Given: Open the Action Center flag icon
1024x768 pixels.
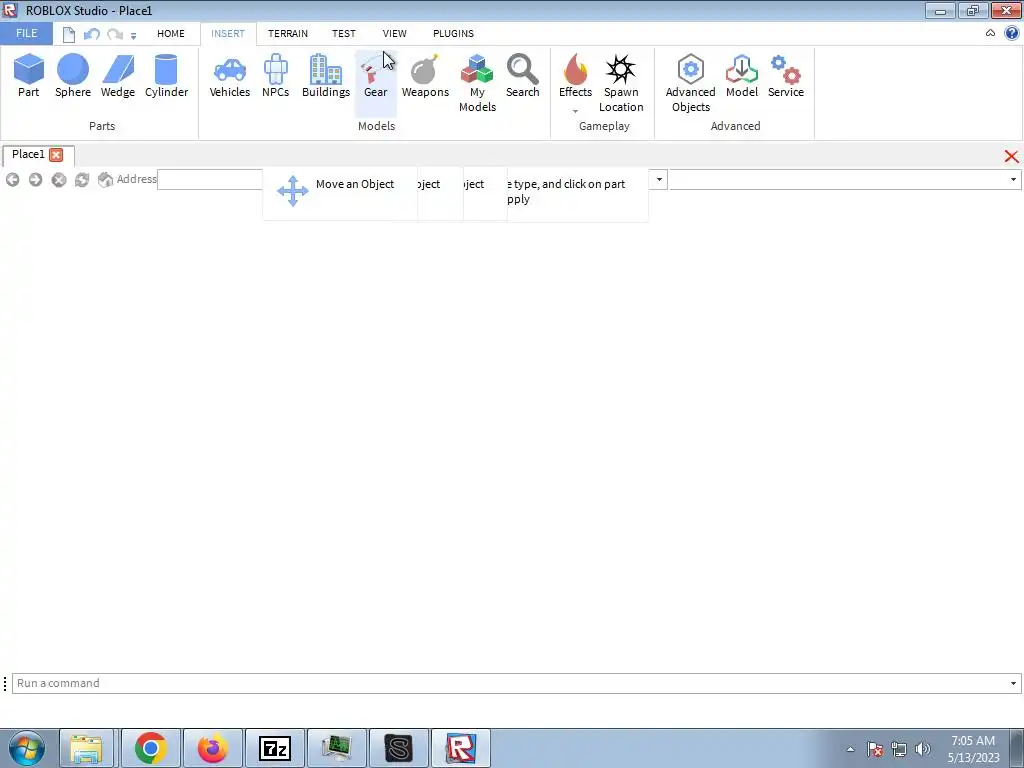Looking at the screenshot, I should tap(875, 749).
